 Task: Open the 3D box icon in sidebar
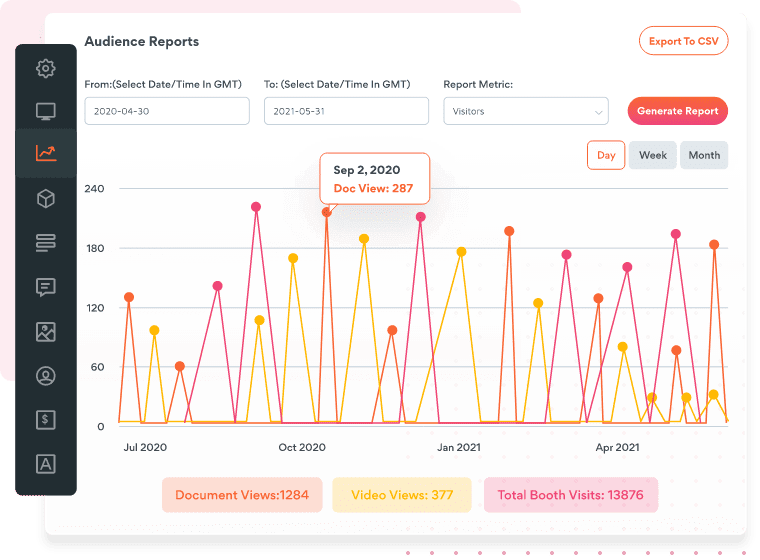[x=45, y=199]
